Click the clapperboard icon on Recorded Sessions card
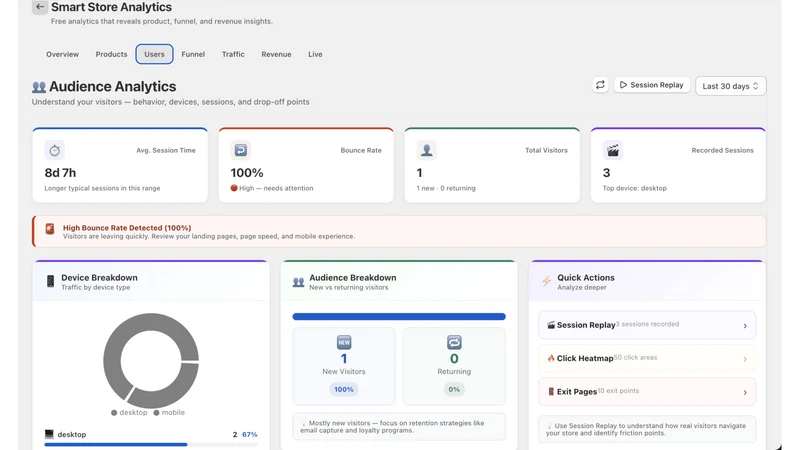Screen dimensions: 800x450 [x=613, y=150]
